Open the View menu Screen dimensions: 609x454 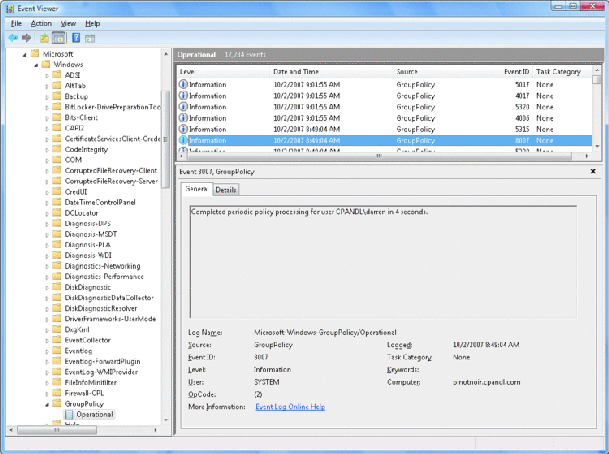(x=68, y=24)
